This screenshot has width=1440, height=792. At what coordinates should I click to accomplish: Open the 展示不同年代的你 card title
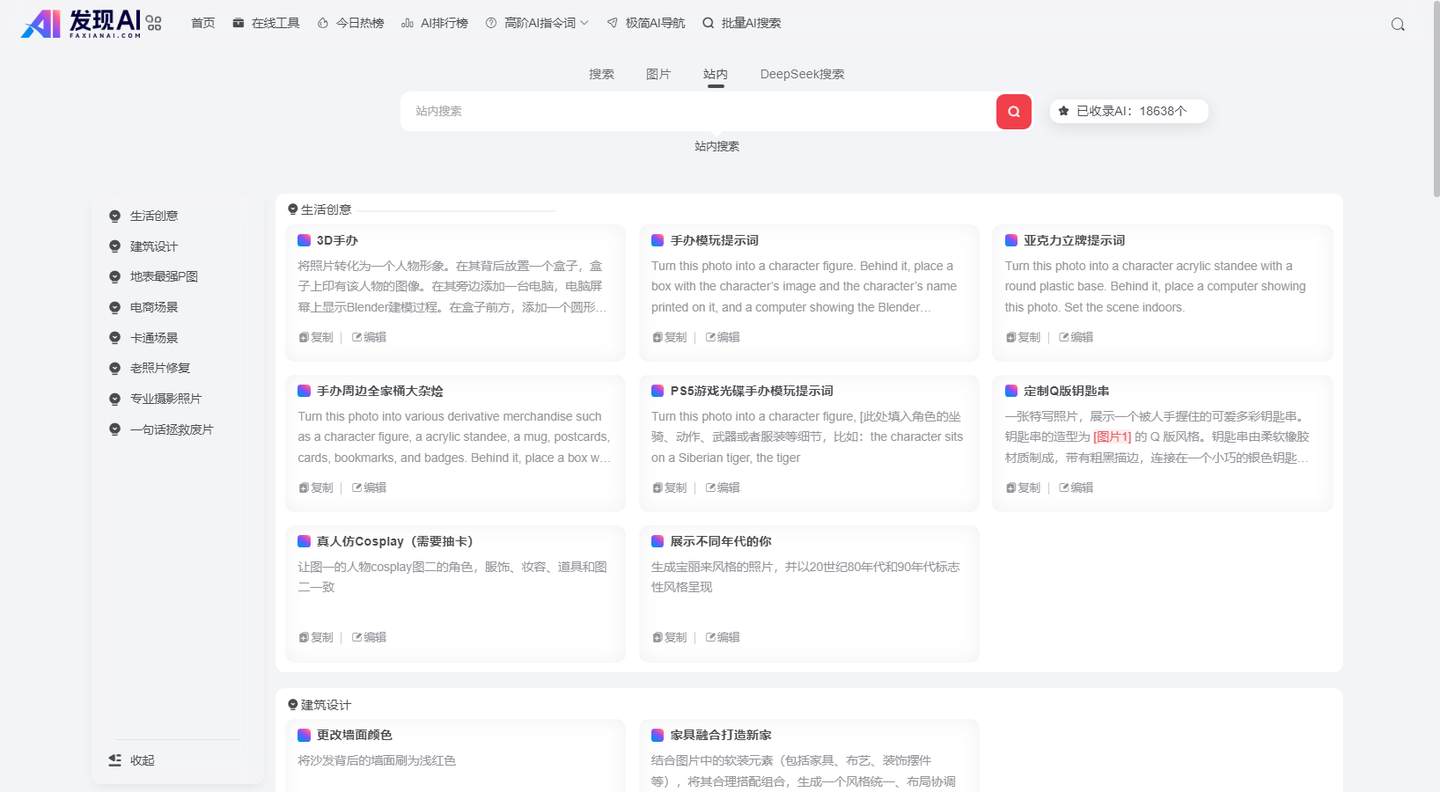pyautogui.click(x=720, y=541)
